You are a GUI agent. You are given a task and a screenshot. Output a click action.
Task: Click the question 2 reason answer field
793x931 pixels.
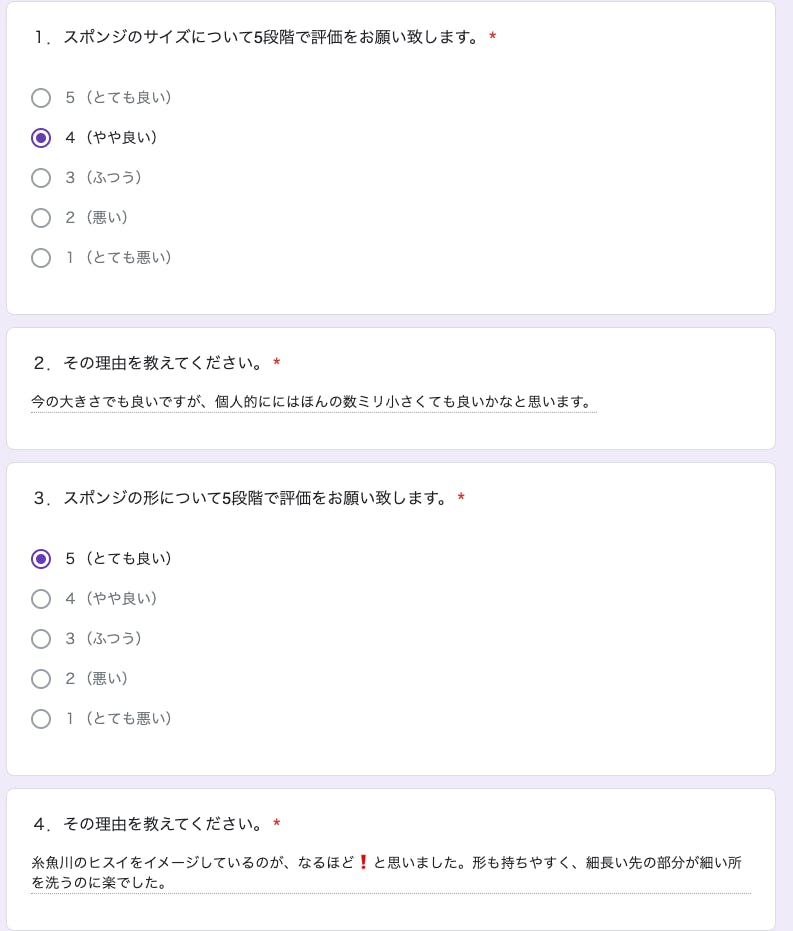coord(313,402)
